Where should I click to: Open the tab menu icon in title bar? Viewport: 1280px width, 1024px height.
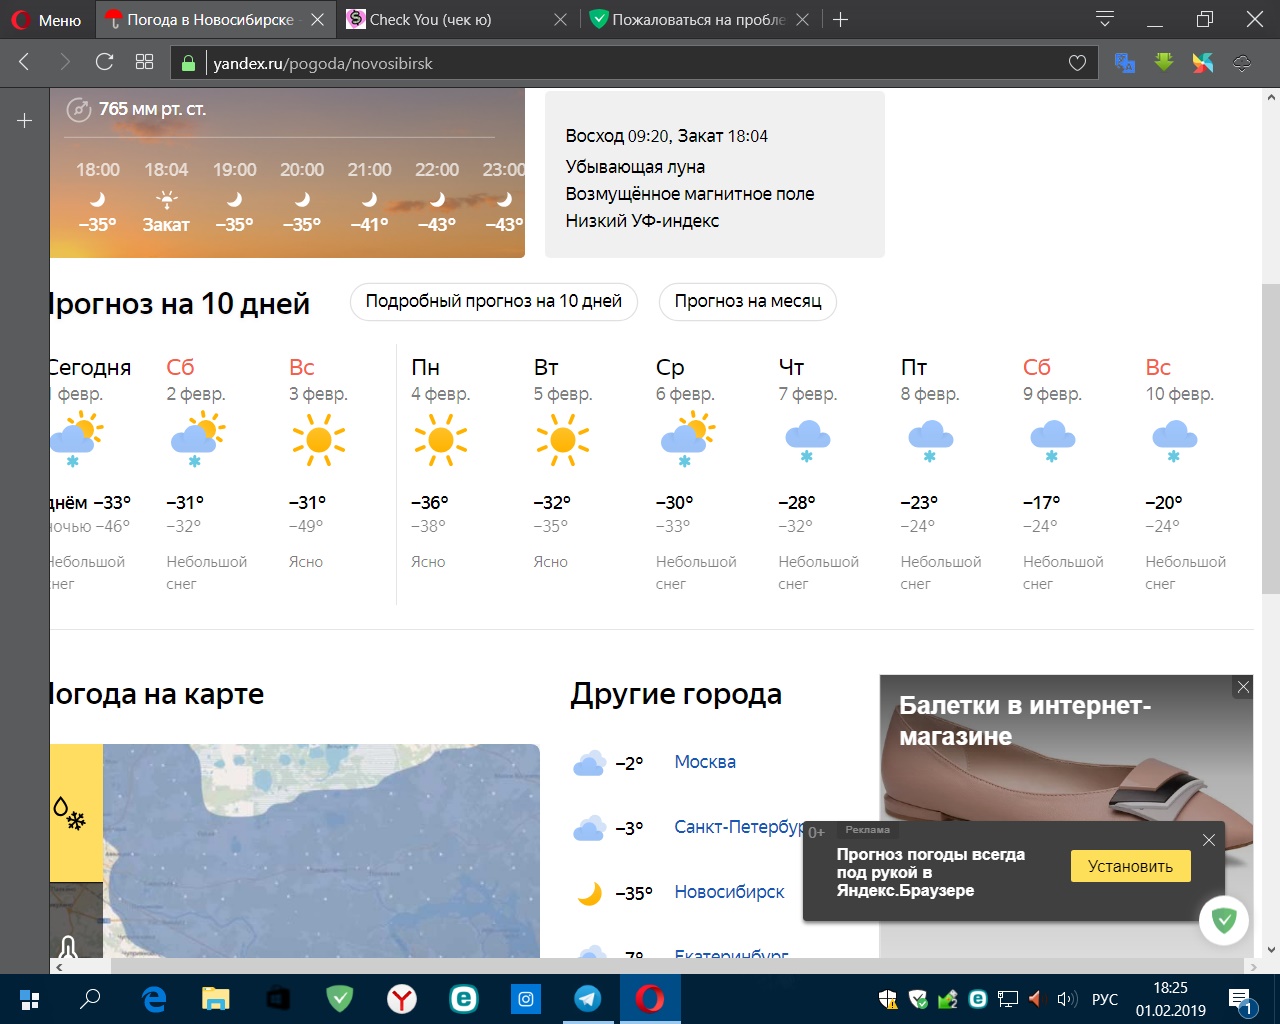click(x=1104, y=19)
